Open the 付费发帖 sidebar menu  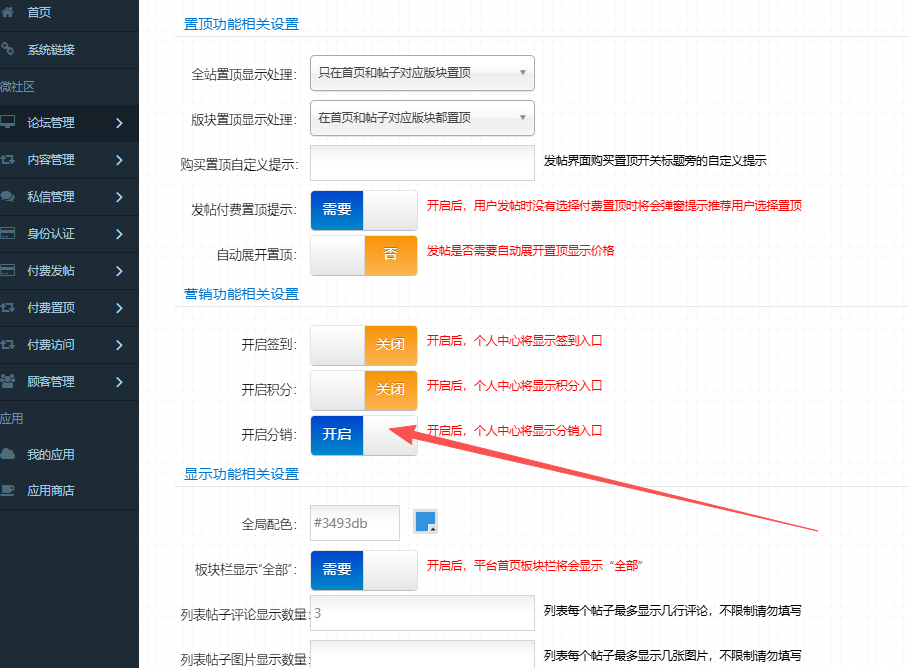62,271
